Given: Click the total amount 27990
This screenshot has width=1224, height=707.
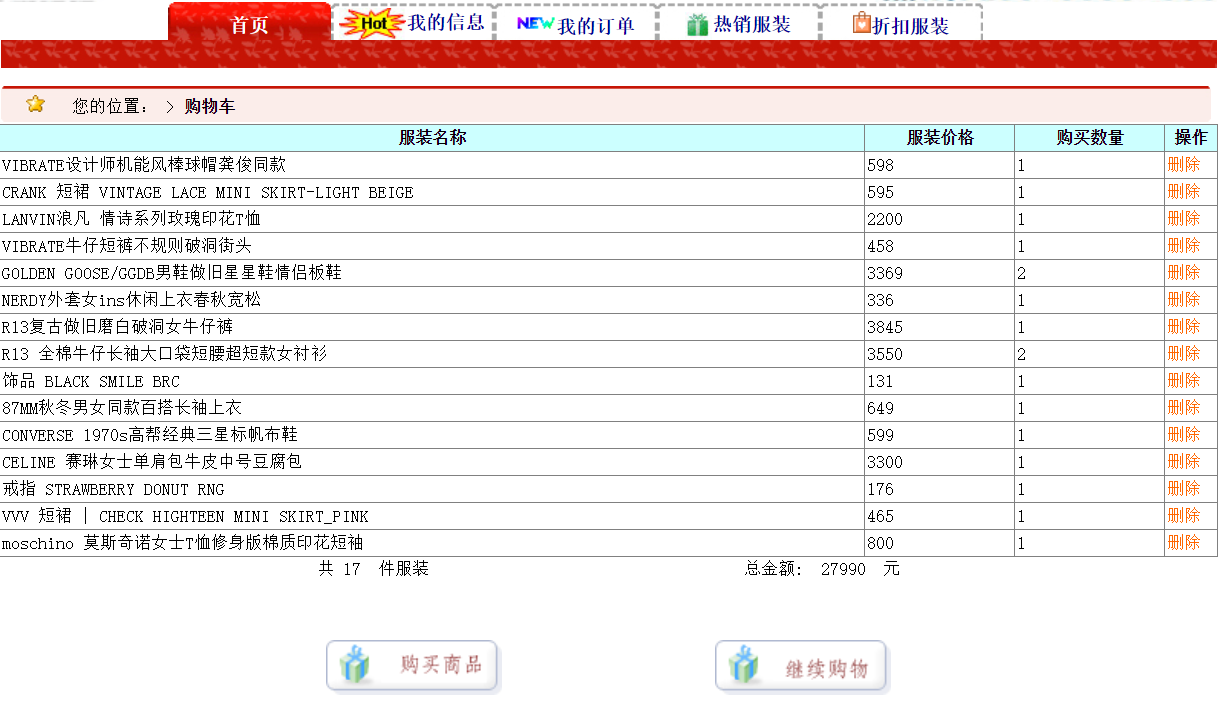Looking at the screenshot, I should coord(843,569).
